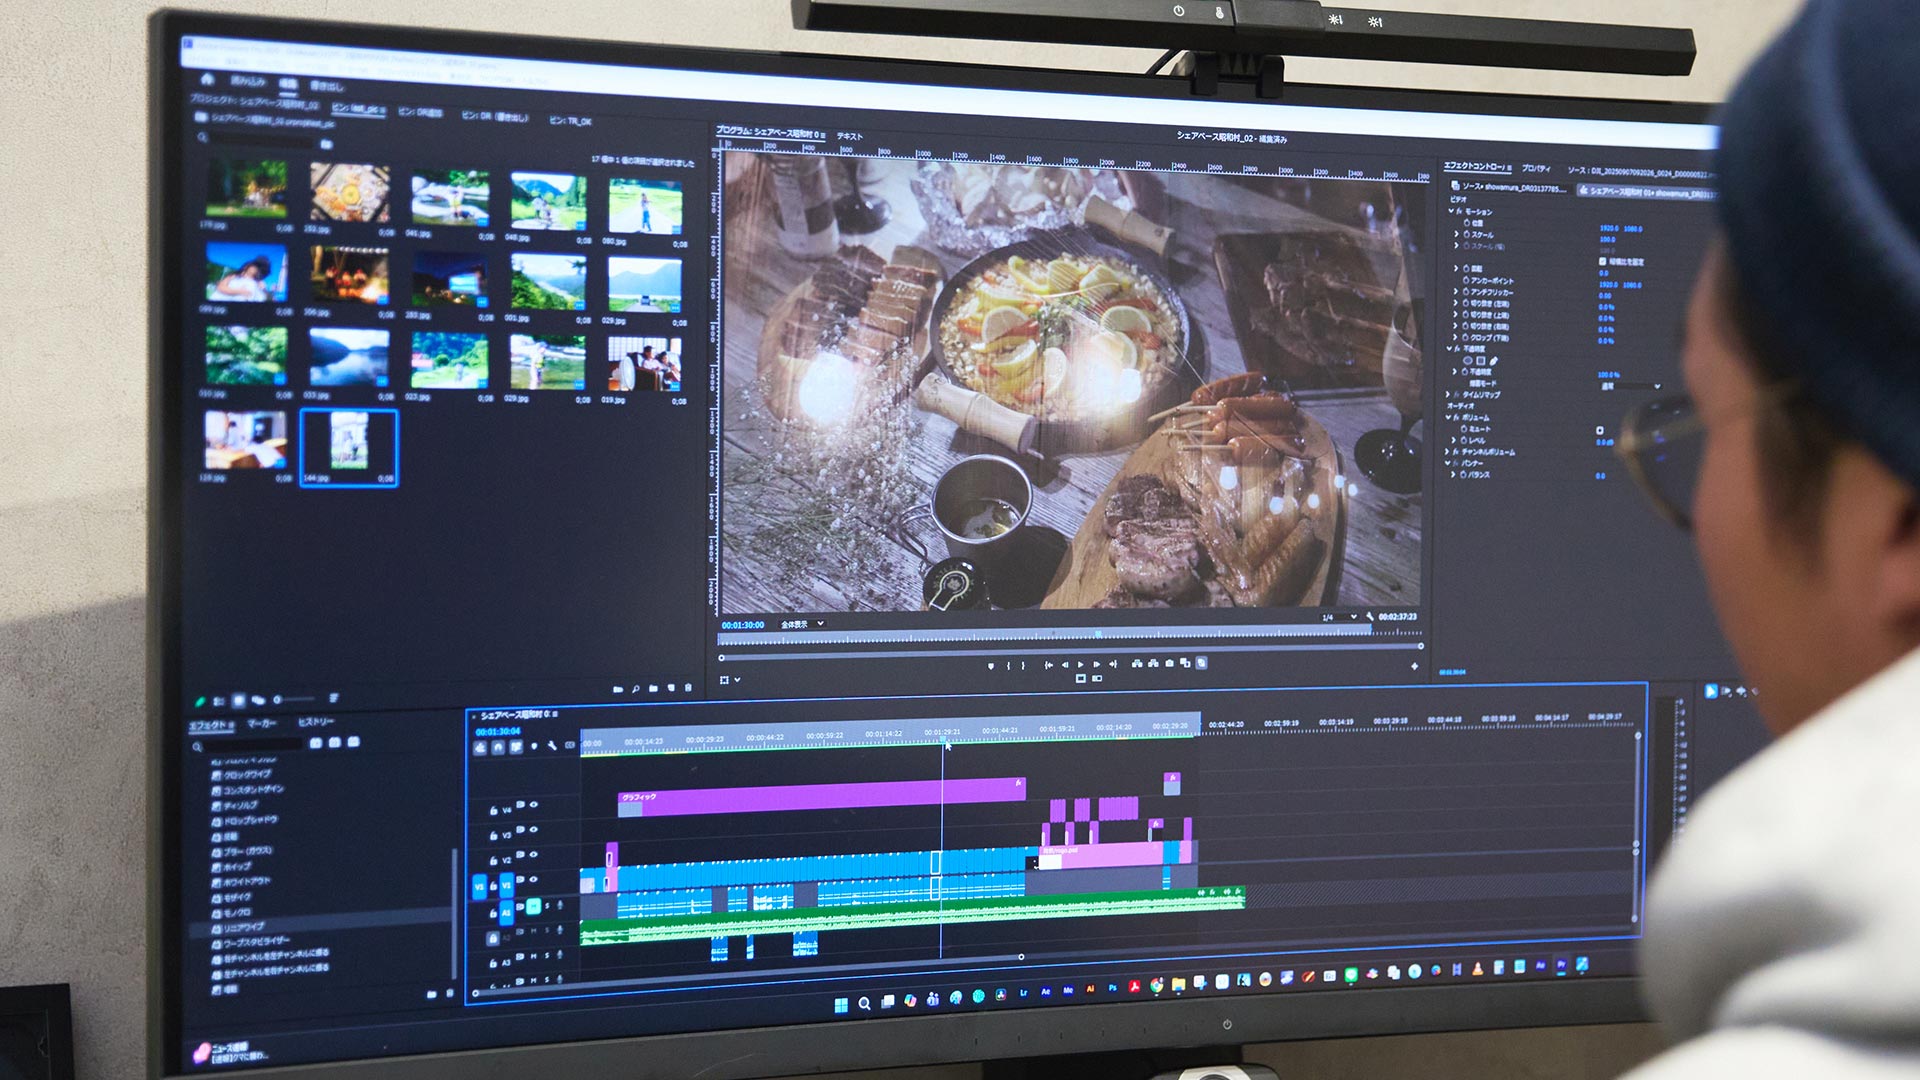
Task: Export a frame with the camera icon
Action: click(1169, 663)
